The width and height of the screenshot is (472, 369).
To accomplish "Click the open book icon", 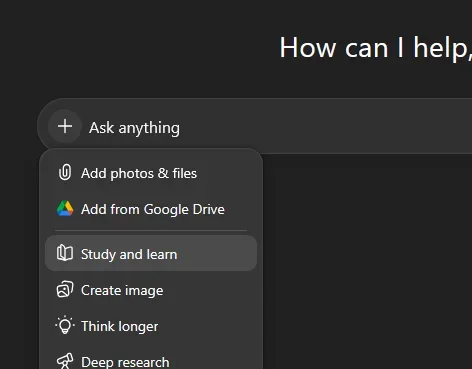I will [65, 253].
